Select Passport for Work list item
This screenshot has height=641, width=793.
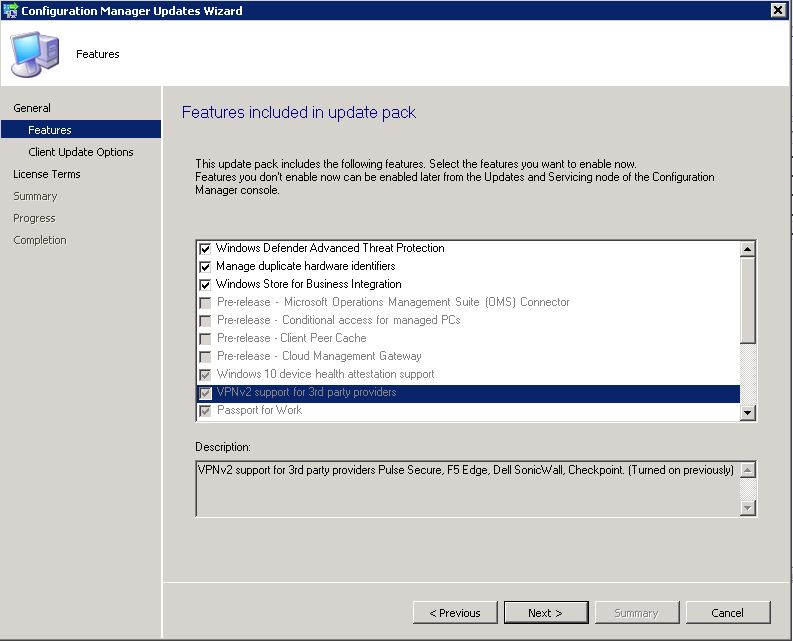point(259,410)
